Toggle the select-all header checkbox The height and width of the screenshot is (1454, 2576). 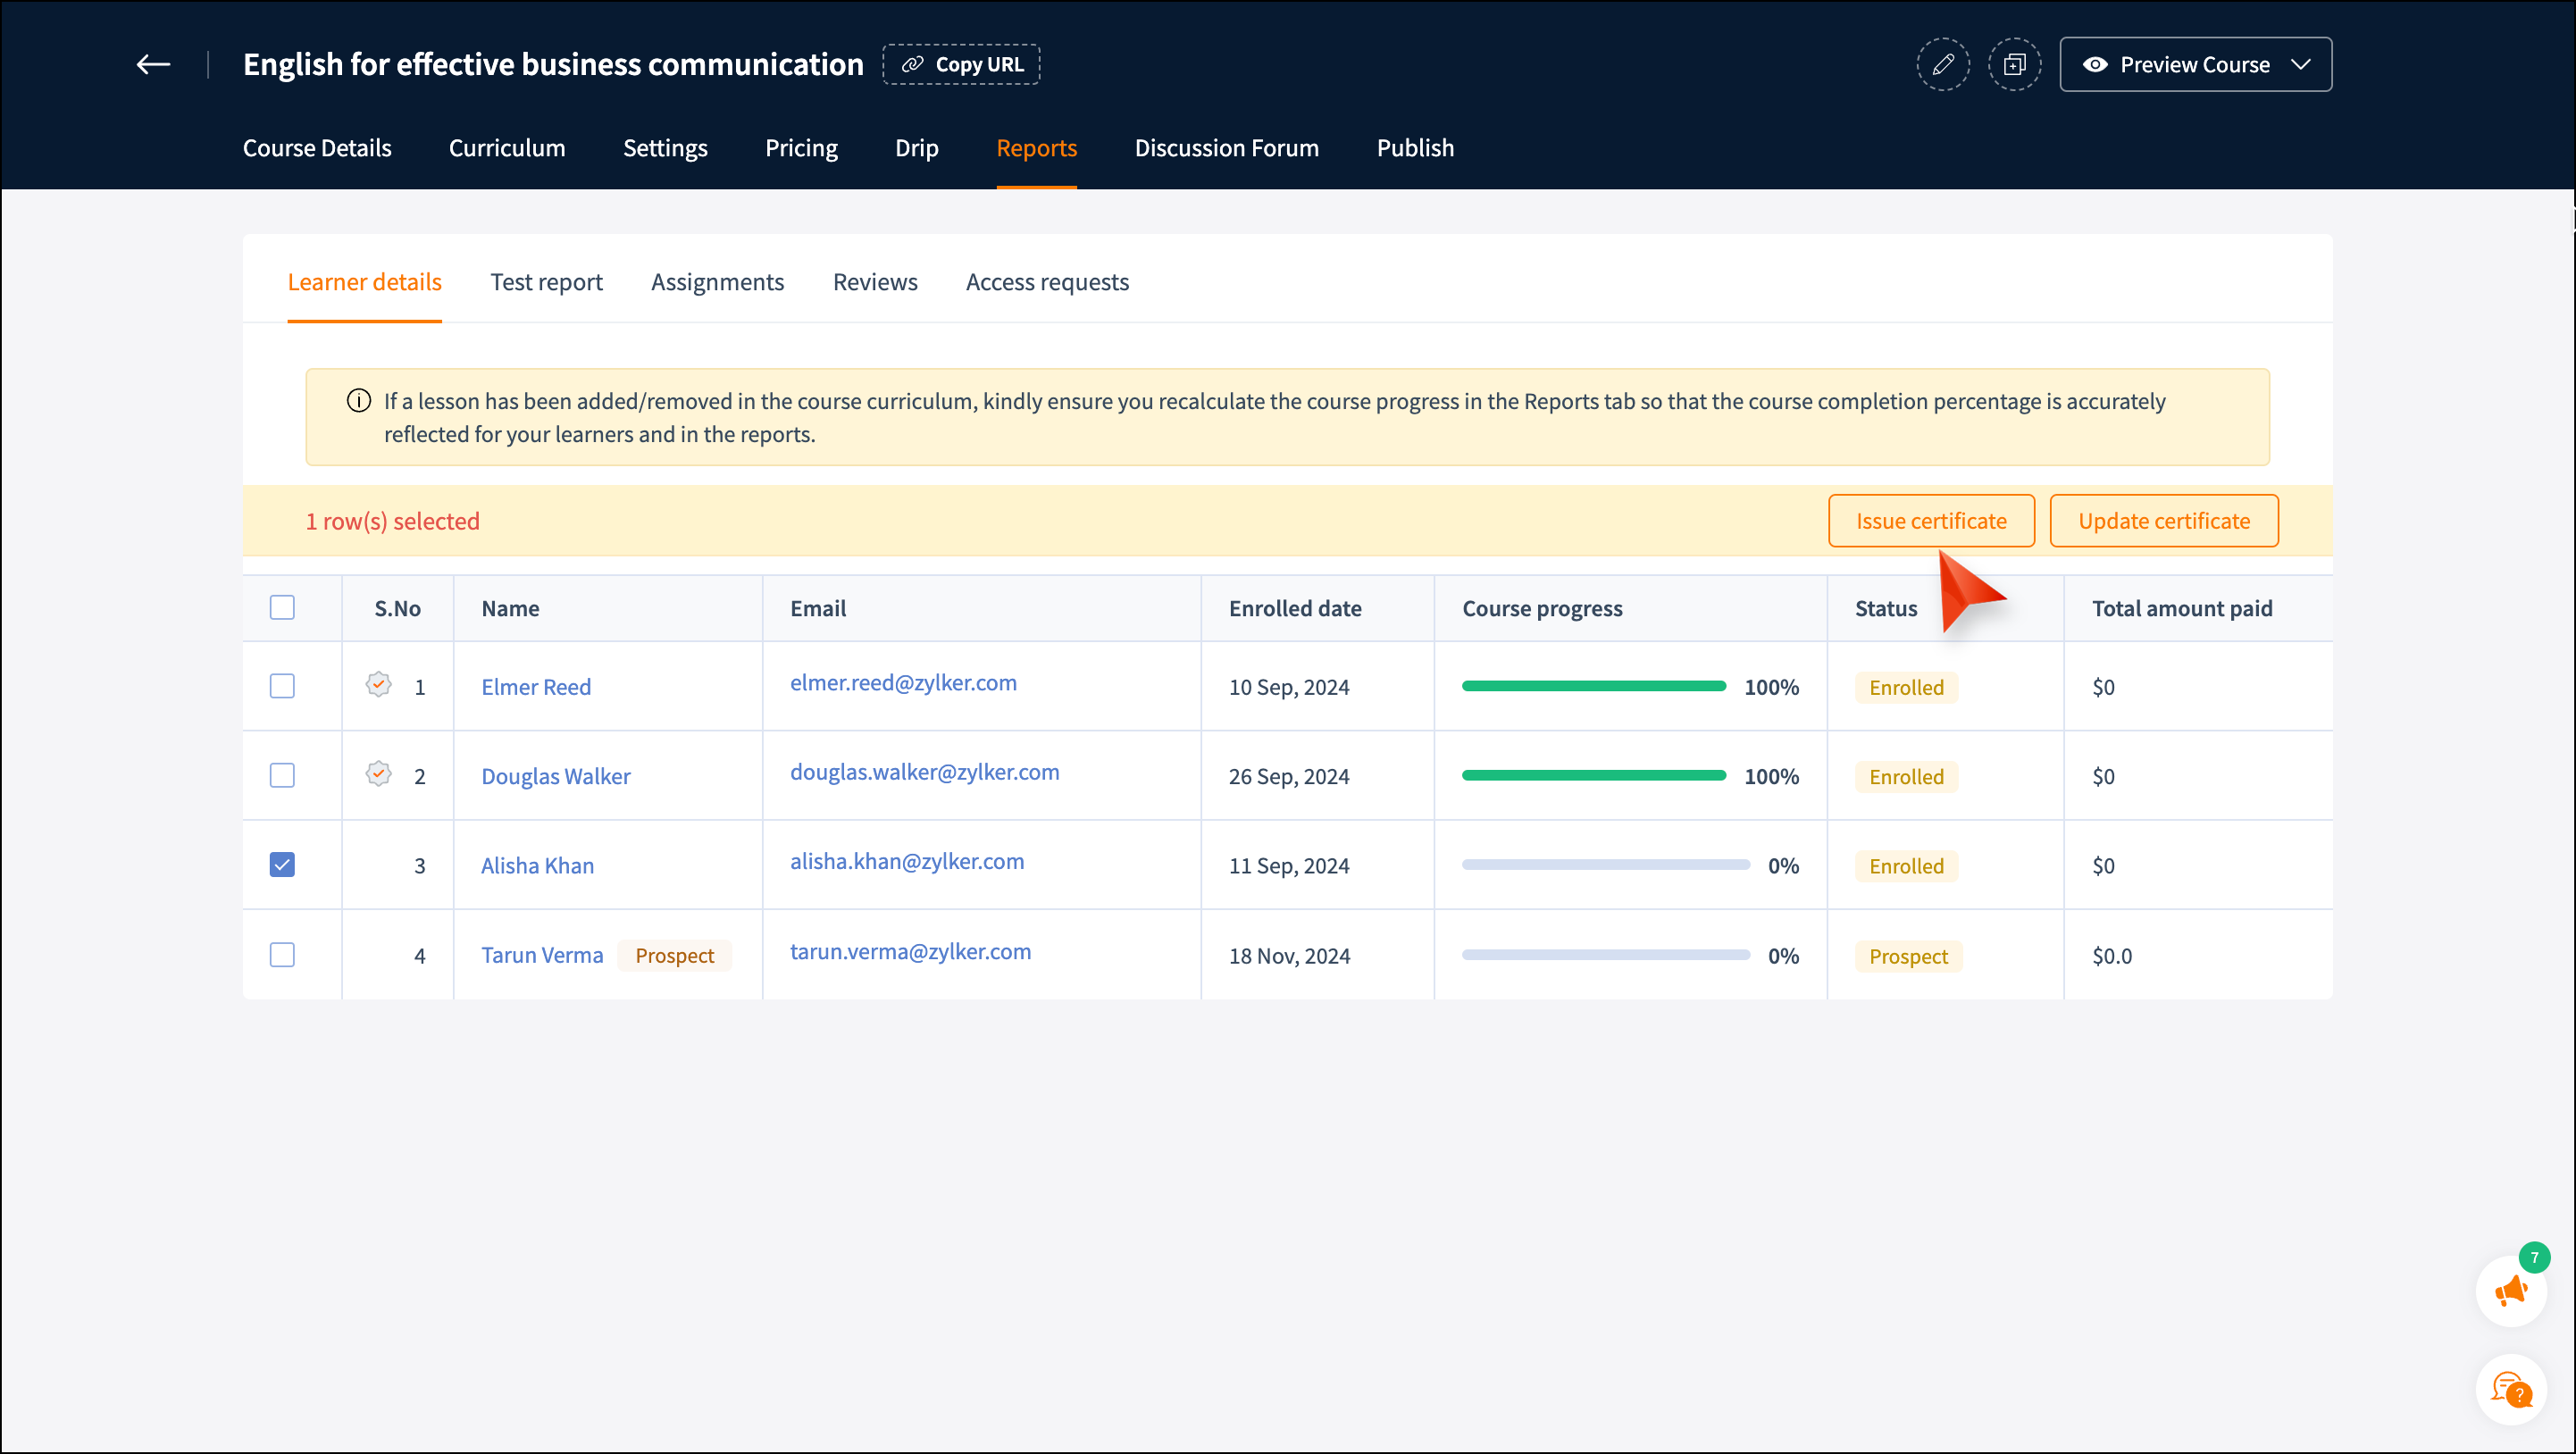[282, 608]
